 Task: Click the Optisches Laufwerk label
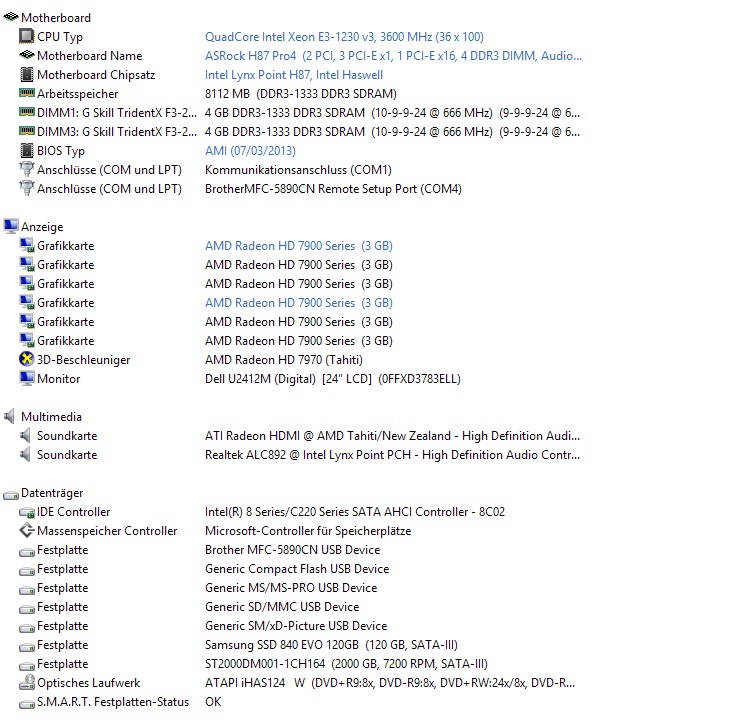89,683
